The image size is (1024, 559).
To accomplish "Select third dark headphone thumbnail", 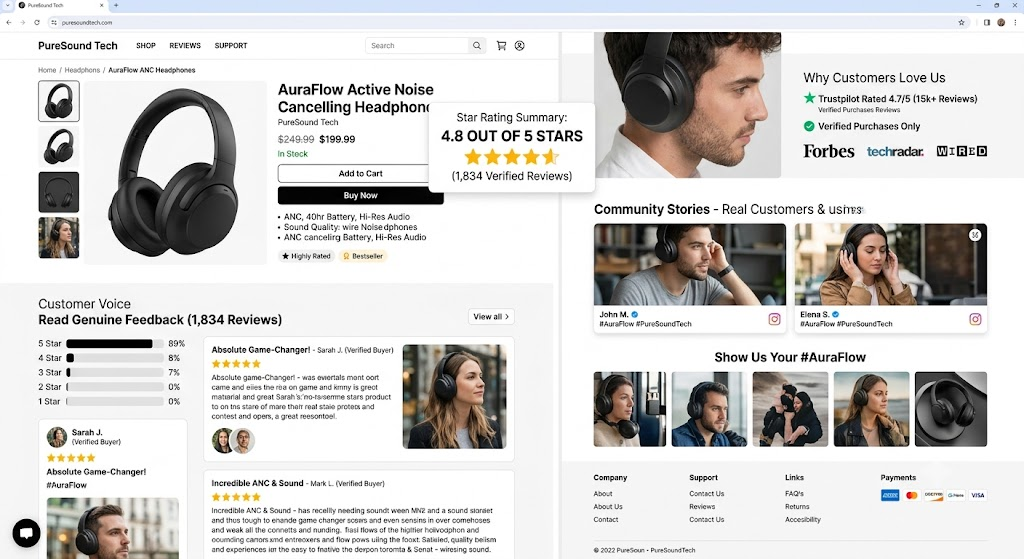I will click(x=59, y=192).
